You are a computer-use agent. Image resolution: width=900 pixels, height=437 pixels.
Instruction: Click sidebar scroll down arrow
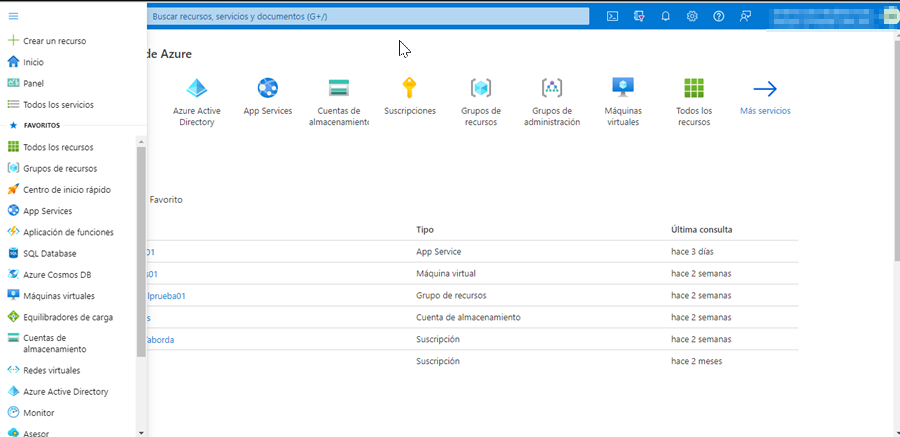coord(141,432)
